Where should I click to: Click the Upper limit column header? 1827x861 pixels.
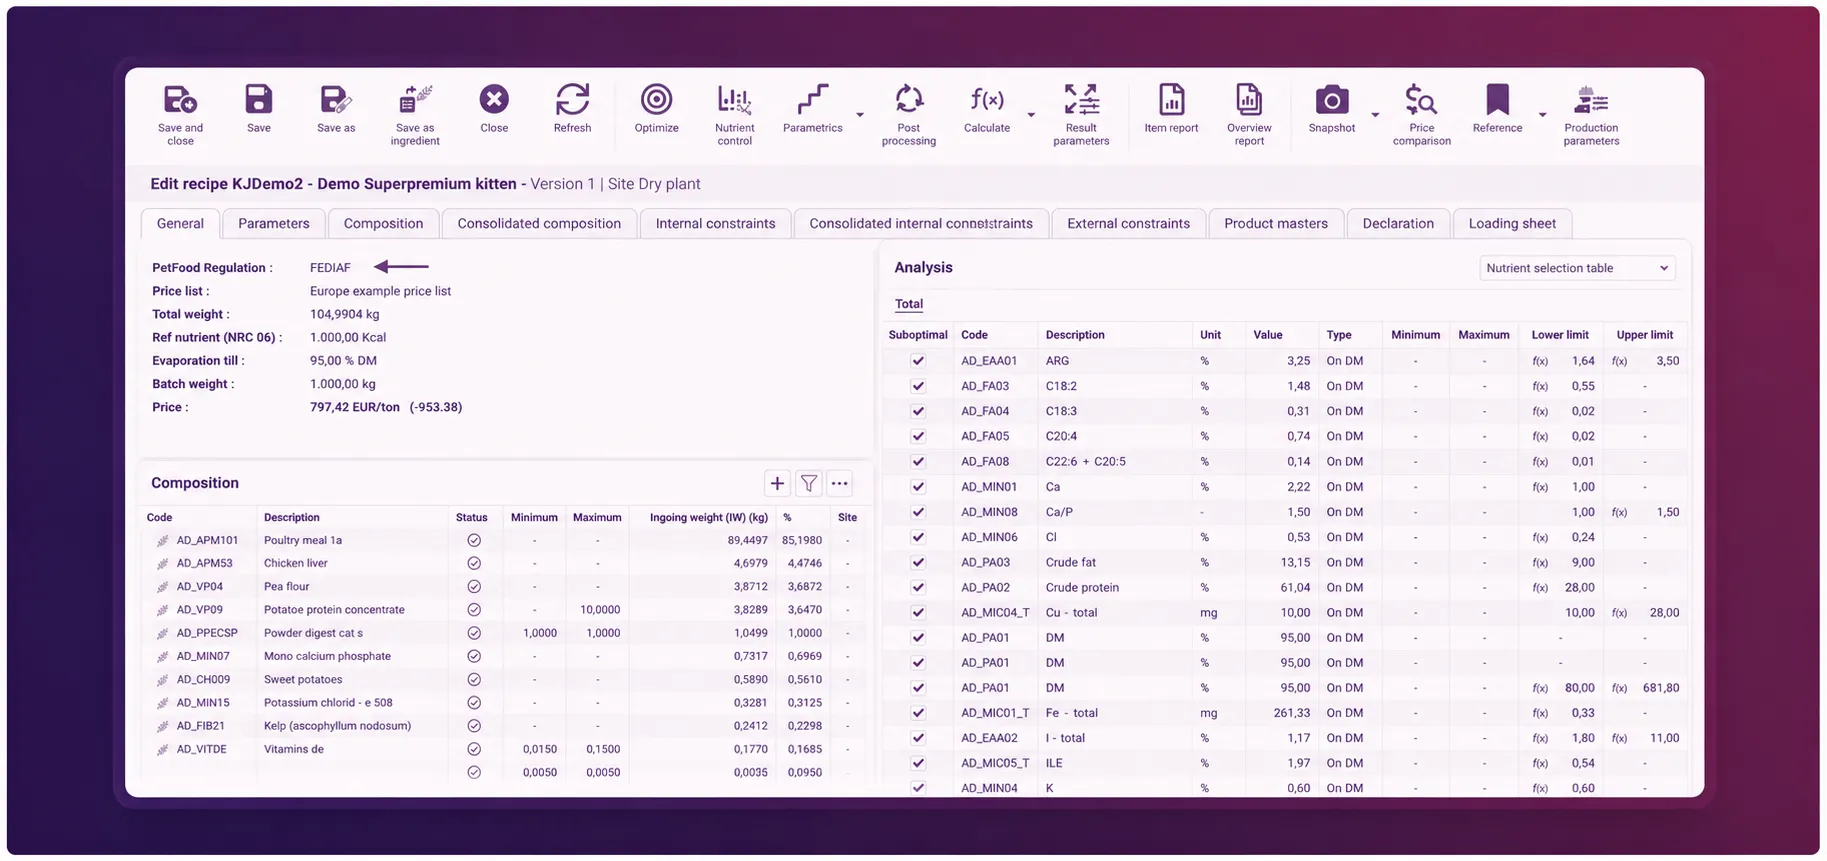pyautogui.click(x=1645, y=335)
